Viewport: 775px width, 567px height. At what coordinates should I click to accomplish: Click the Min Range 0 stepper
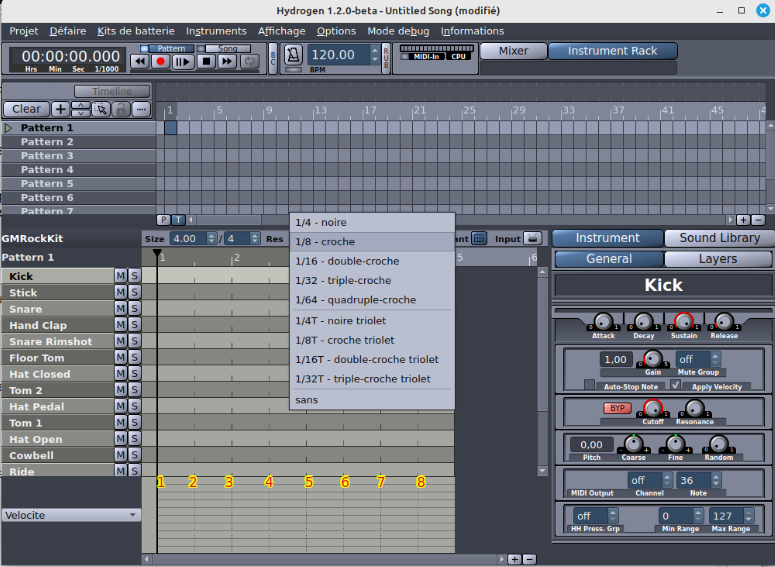698,516
